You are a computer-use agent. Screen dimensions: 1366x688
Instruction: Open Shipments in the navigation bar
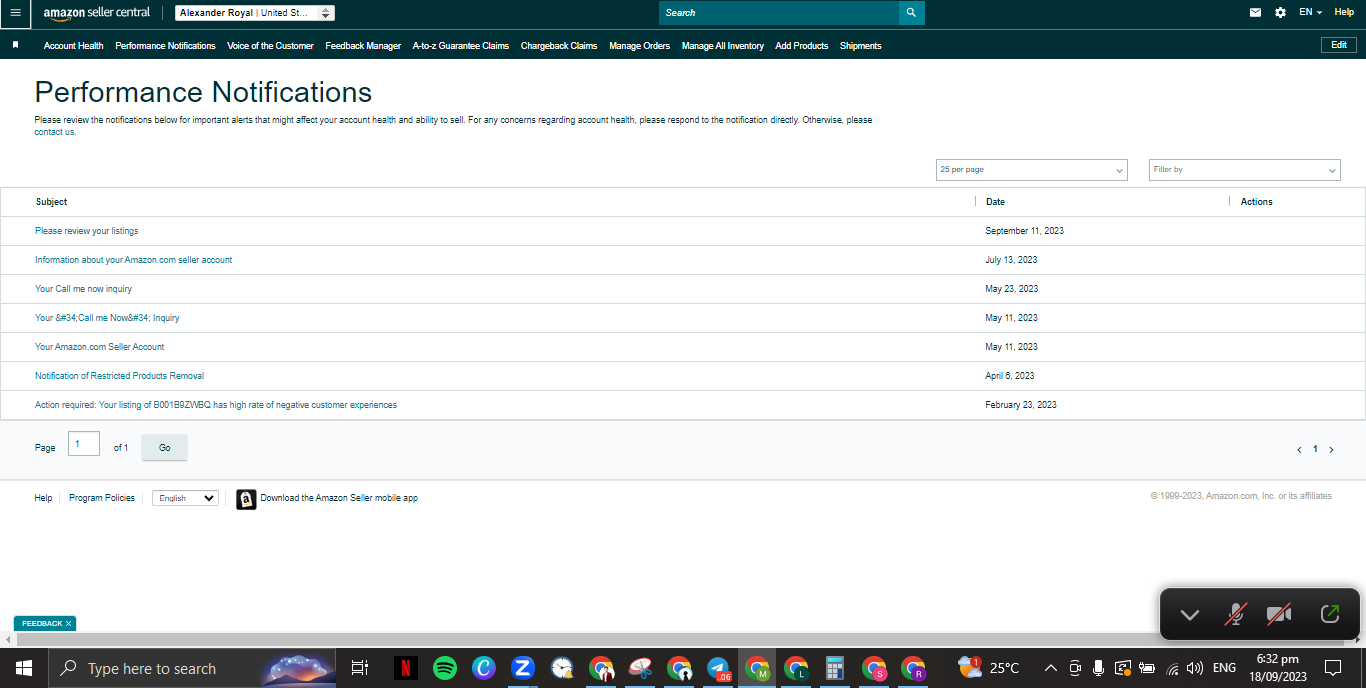pyautogui.click(x=861, y=46)
